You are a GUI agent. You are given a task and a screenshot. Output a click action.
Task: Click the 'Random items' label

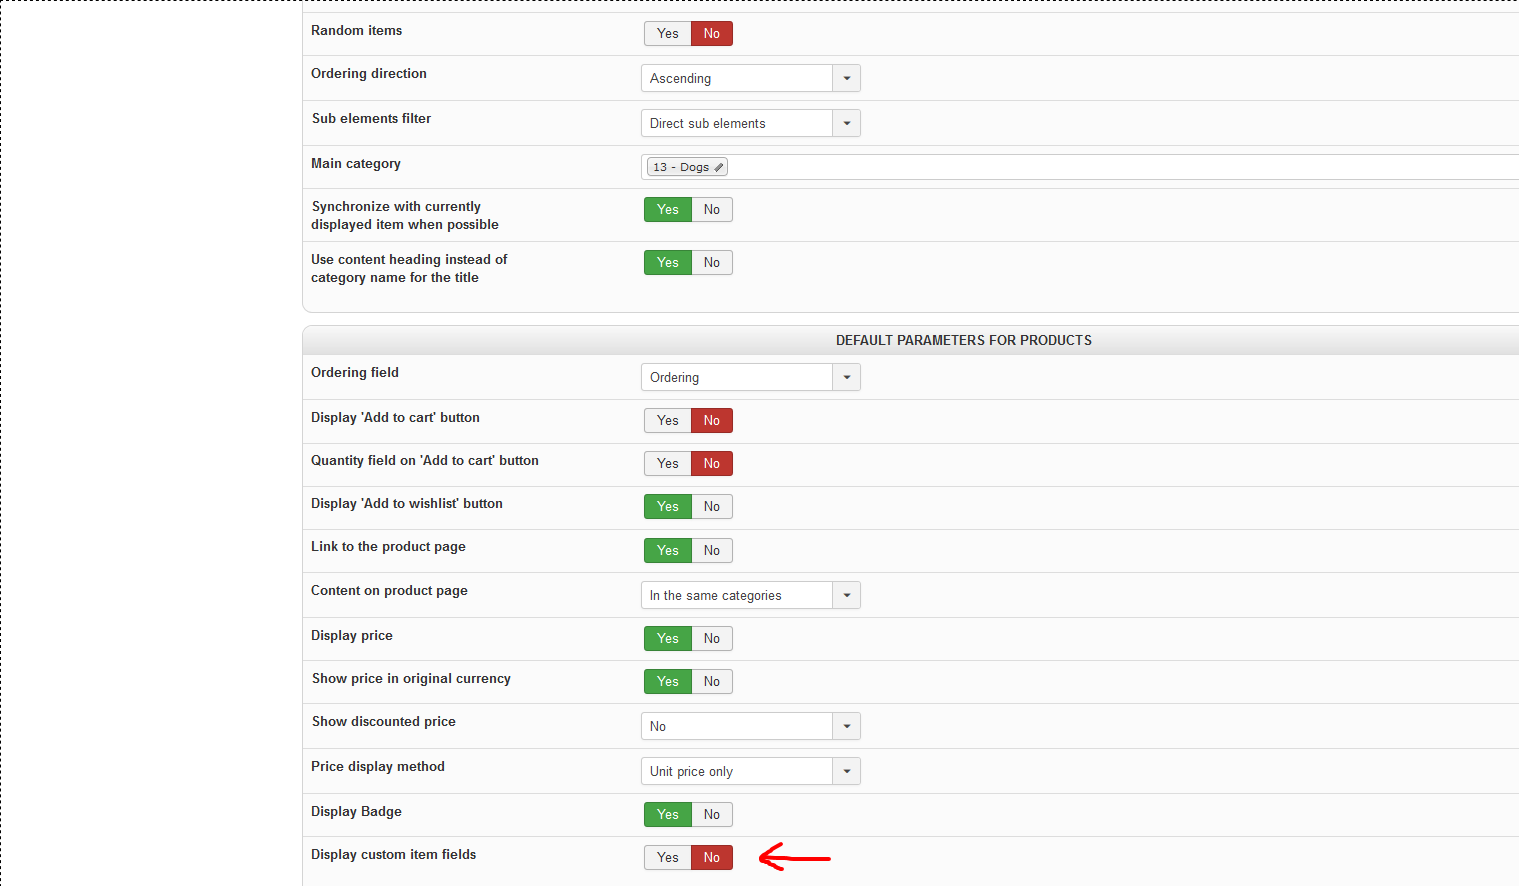(357, 31)
